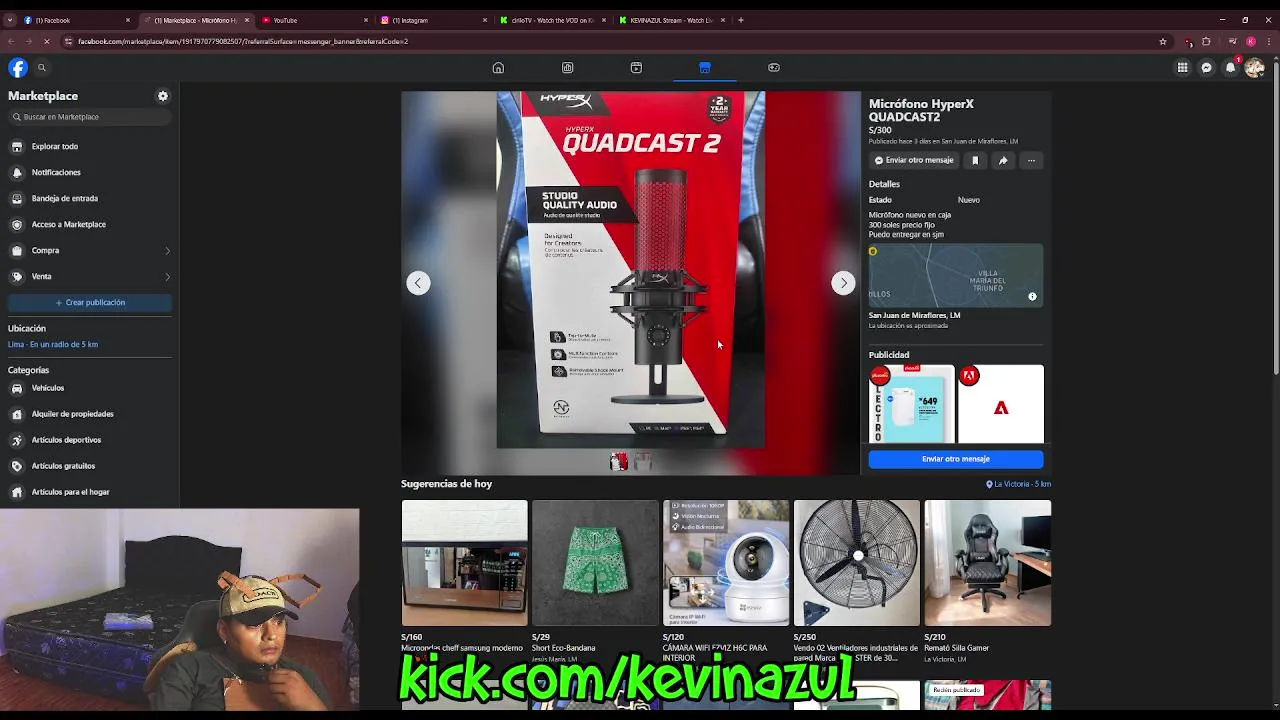The width and height of the screenshot is (1280, 720).
Task: Select second photo thumbnail below image
Action: point(643,461)
